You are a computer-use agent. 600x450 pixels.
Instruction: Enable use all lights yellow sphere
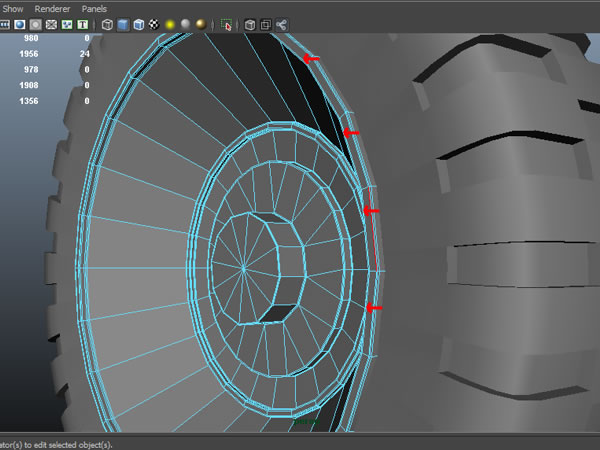[170, 25]
